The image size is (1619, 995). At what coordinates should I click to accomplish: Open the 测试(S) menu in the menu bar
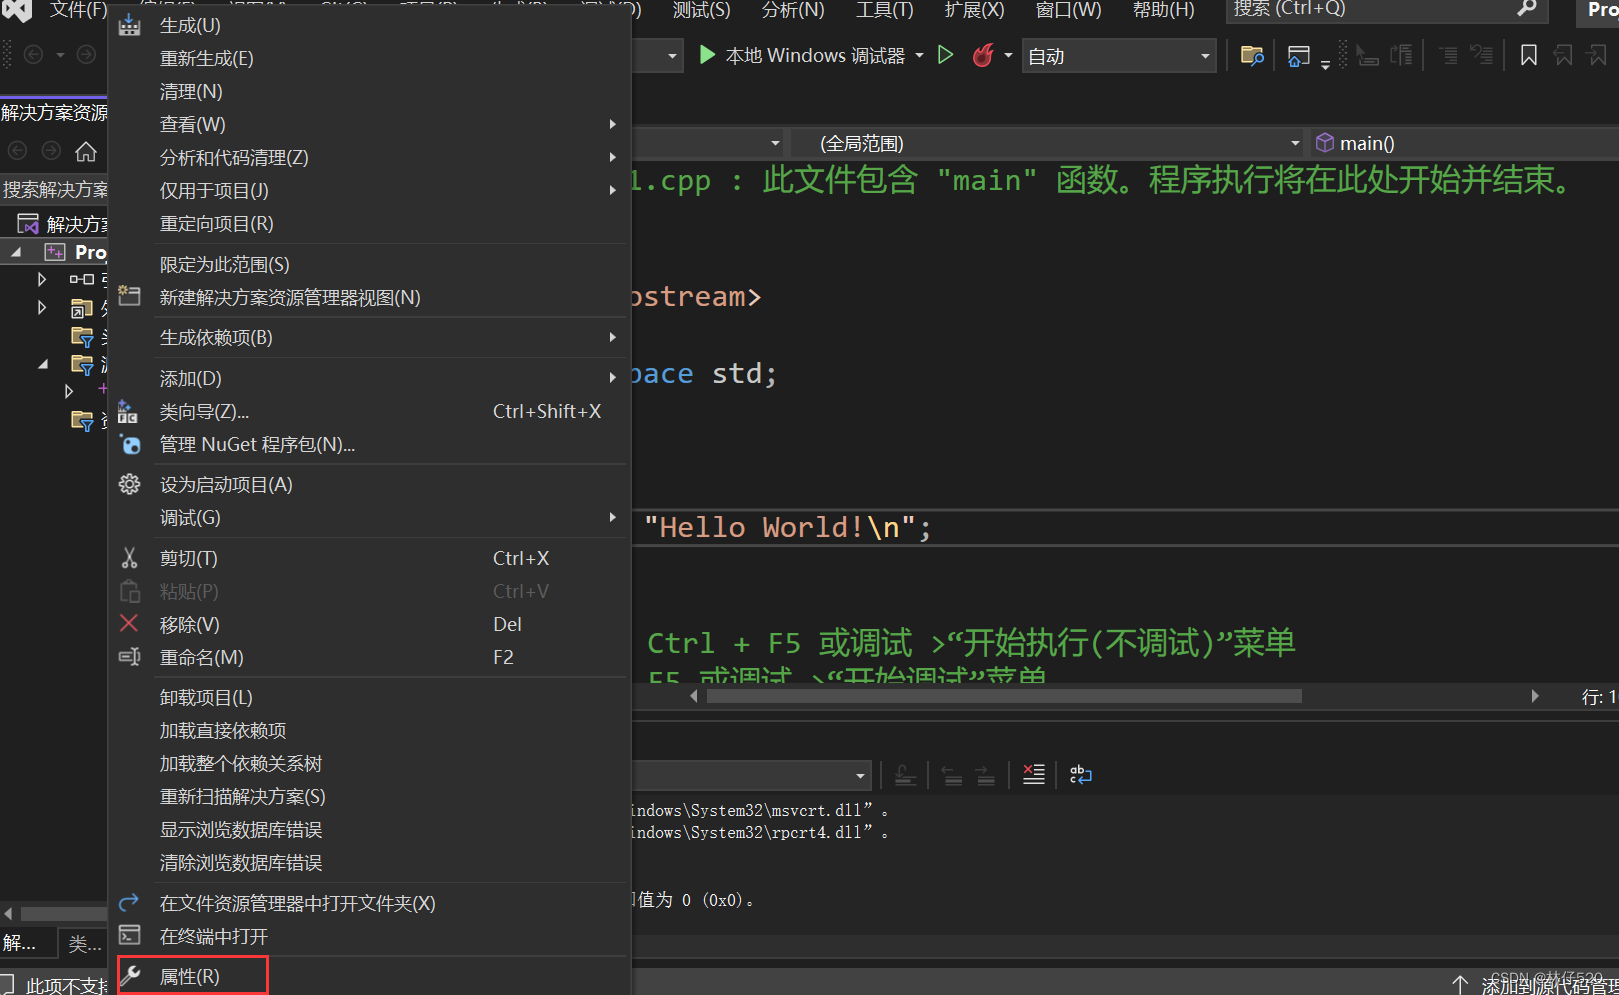point(701,10)
